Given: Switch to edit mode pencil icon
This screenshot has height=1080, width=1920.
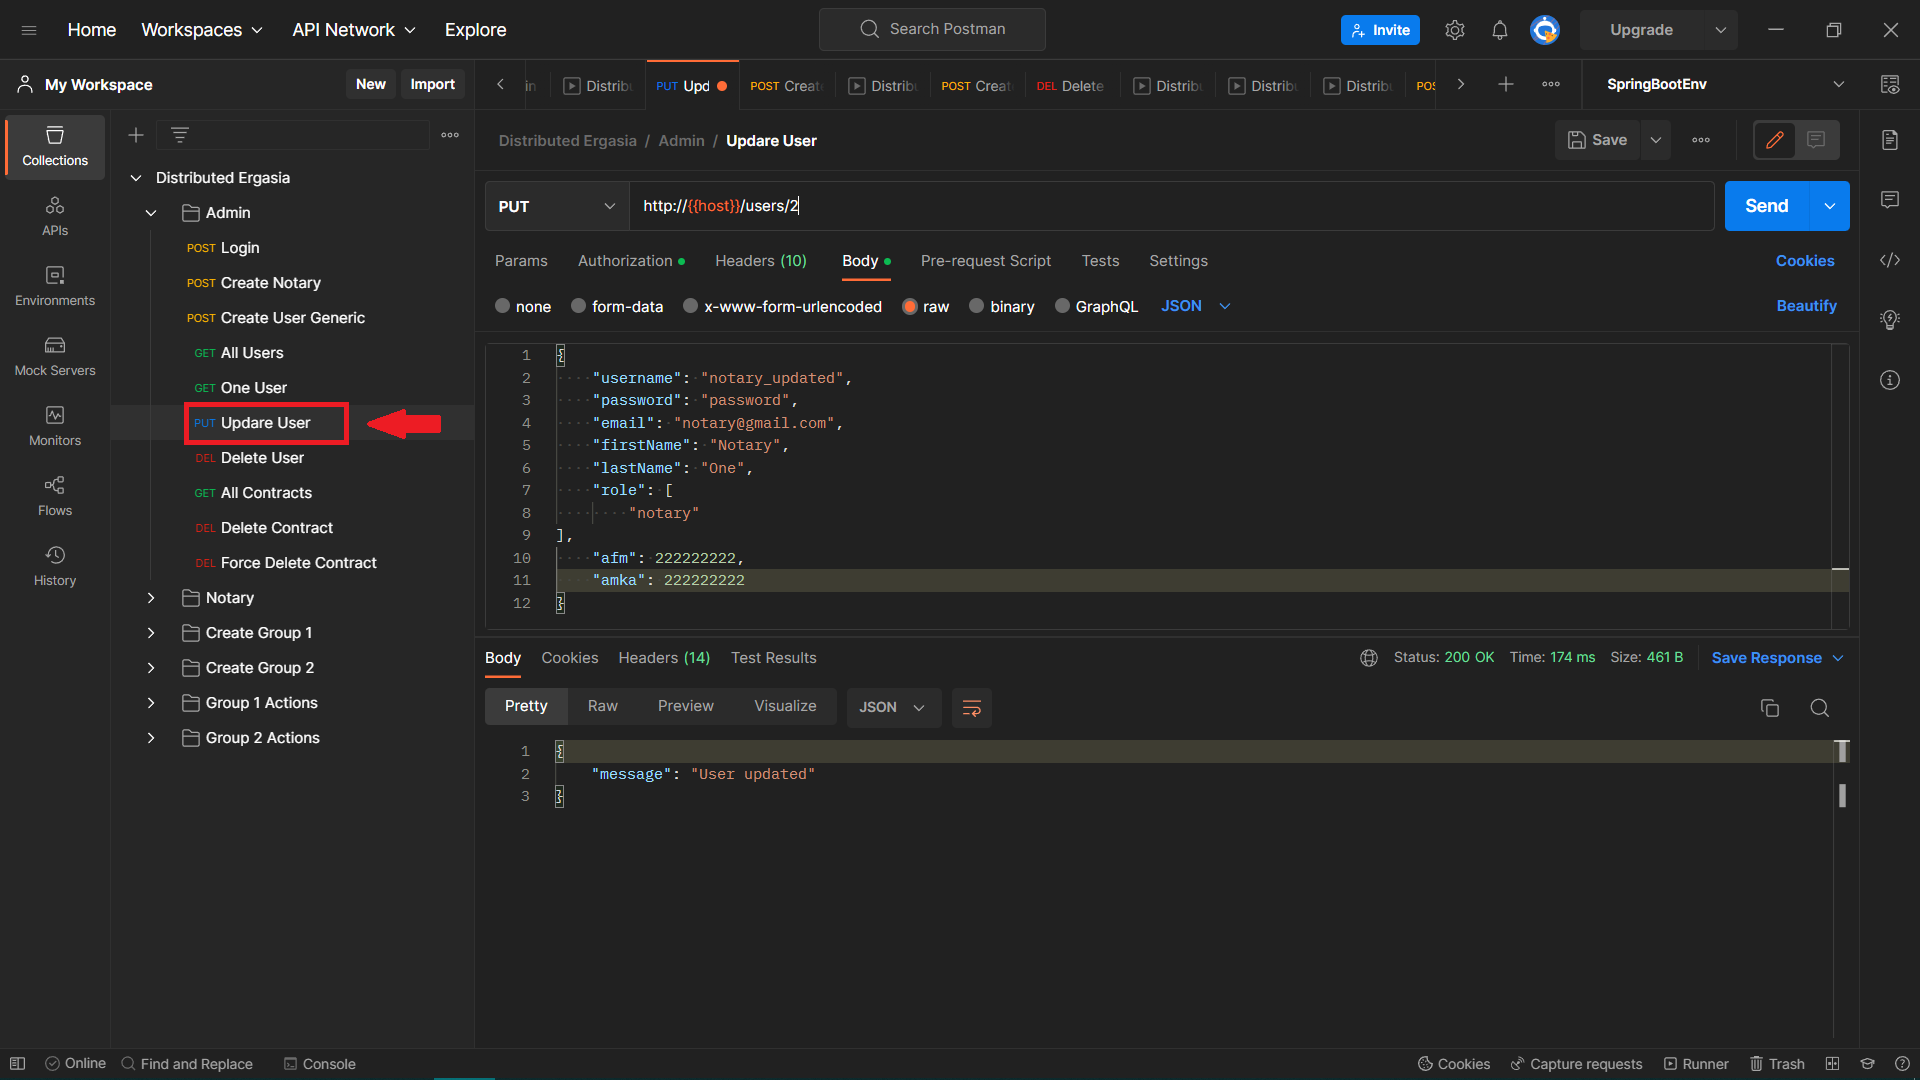Looking at the screenshot, I should 1775,140.
